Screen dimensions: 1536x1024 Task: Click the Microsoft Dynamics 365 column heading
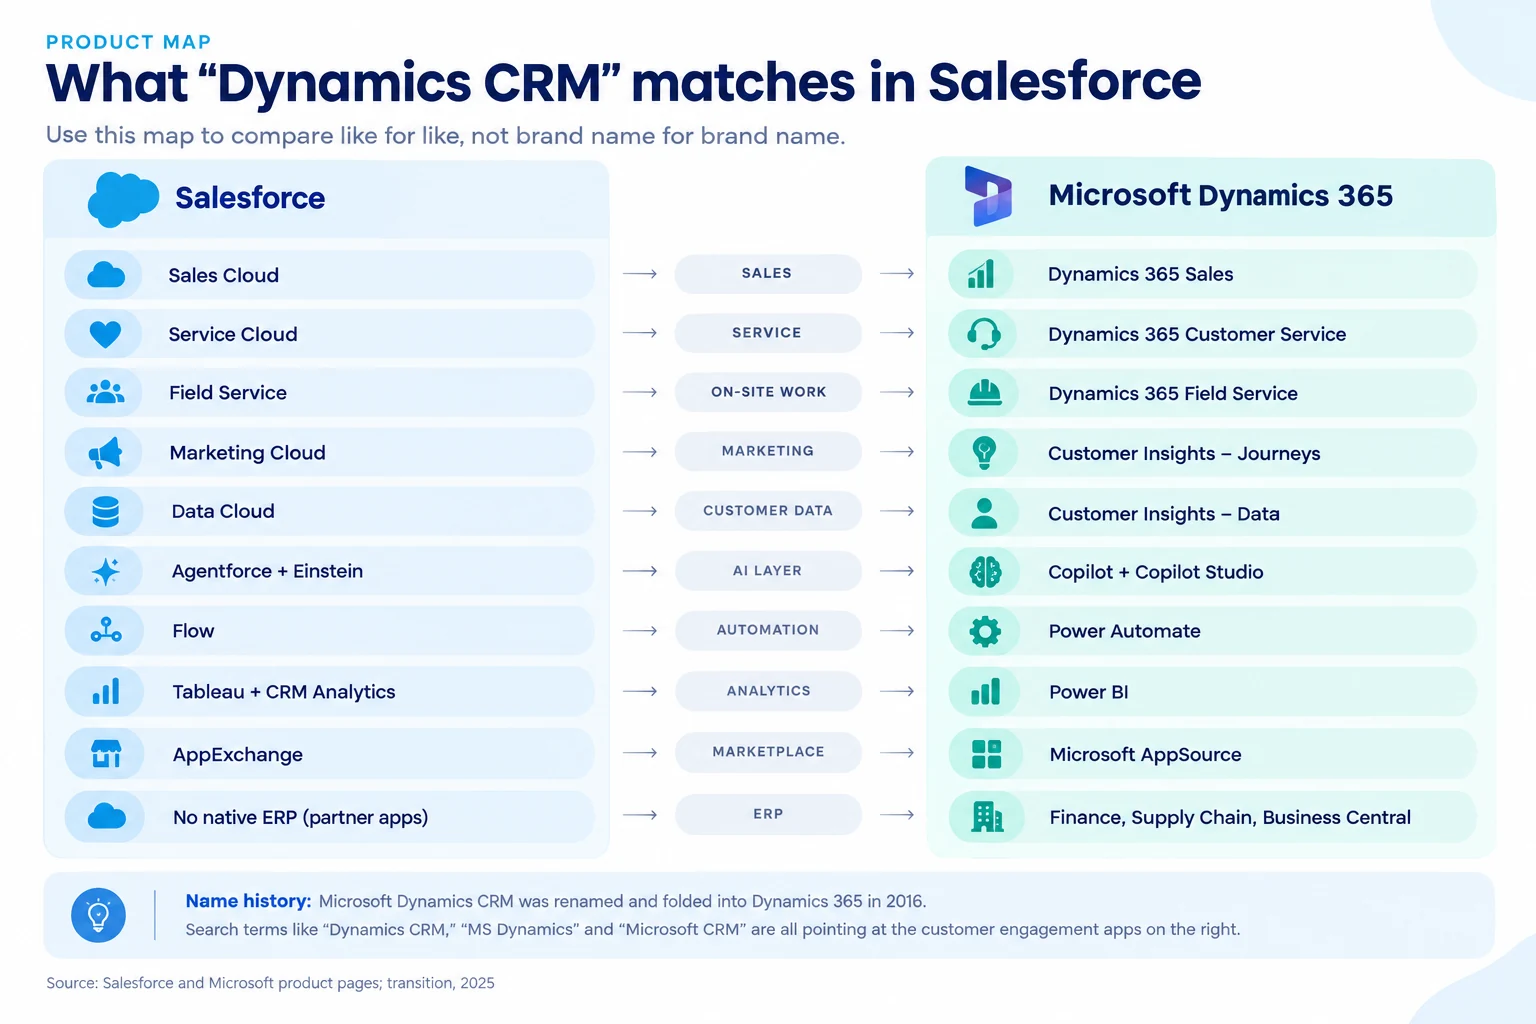tap(1221, 195)
